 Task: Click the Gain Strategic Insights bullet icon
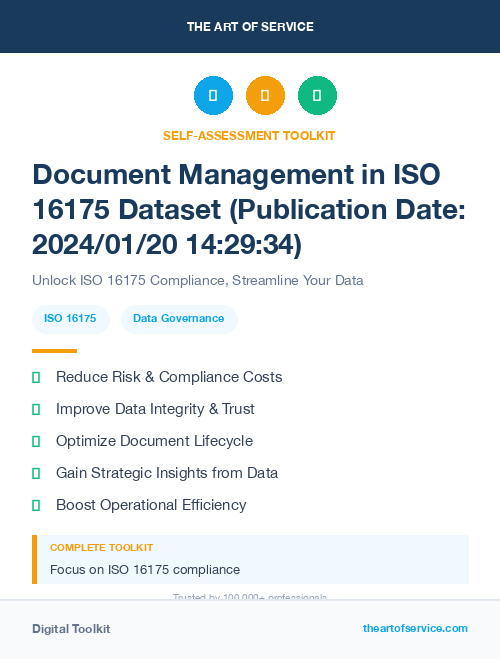point(36,473)
